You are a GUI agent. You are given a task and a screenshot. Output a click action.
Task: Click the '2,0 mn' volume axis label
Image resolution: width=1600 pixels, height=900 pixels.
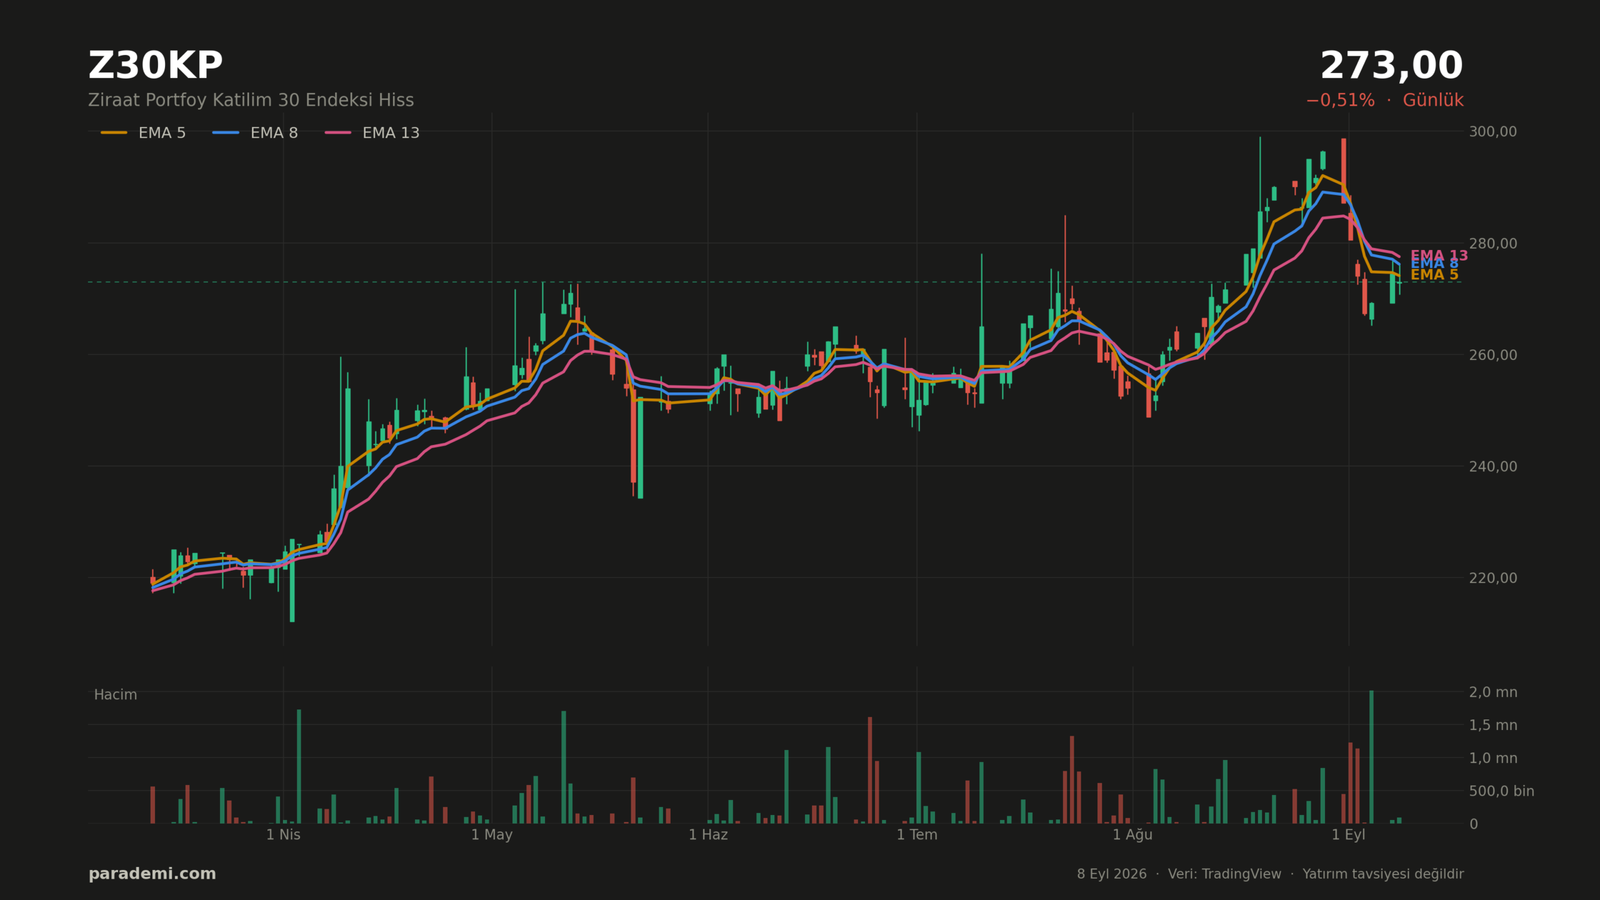point(1493,692)
